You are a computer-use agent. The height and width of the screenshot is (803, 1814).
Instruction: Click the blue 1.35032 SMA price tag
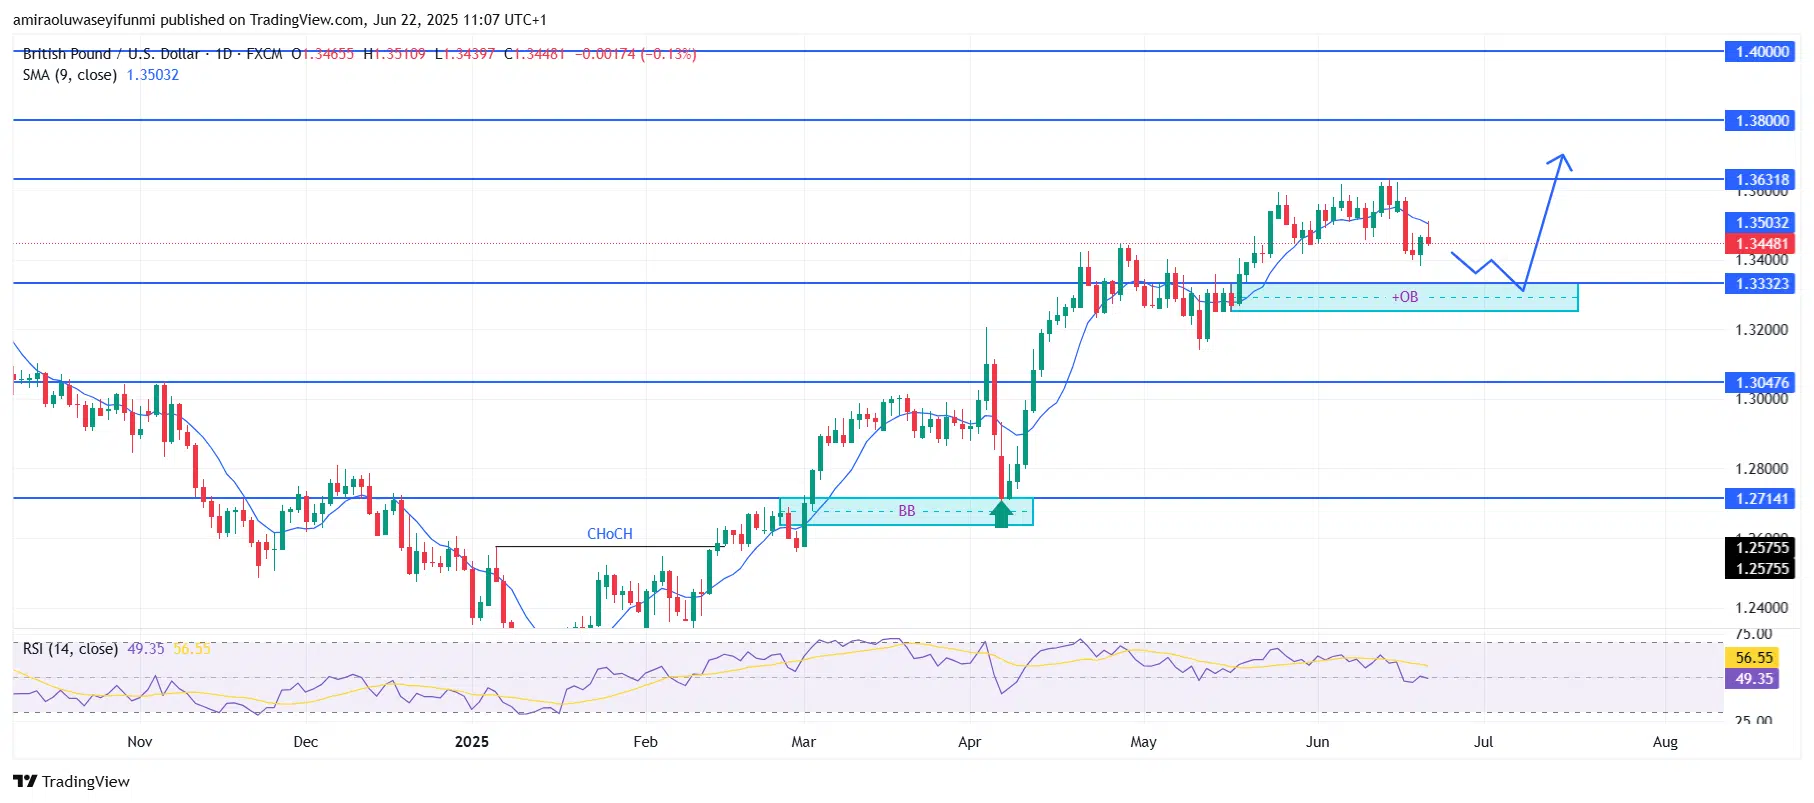point(1761,223)
